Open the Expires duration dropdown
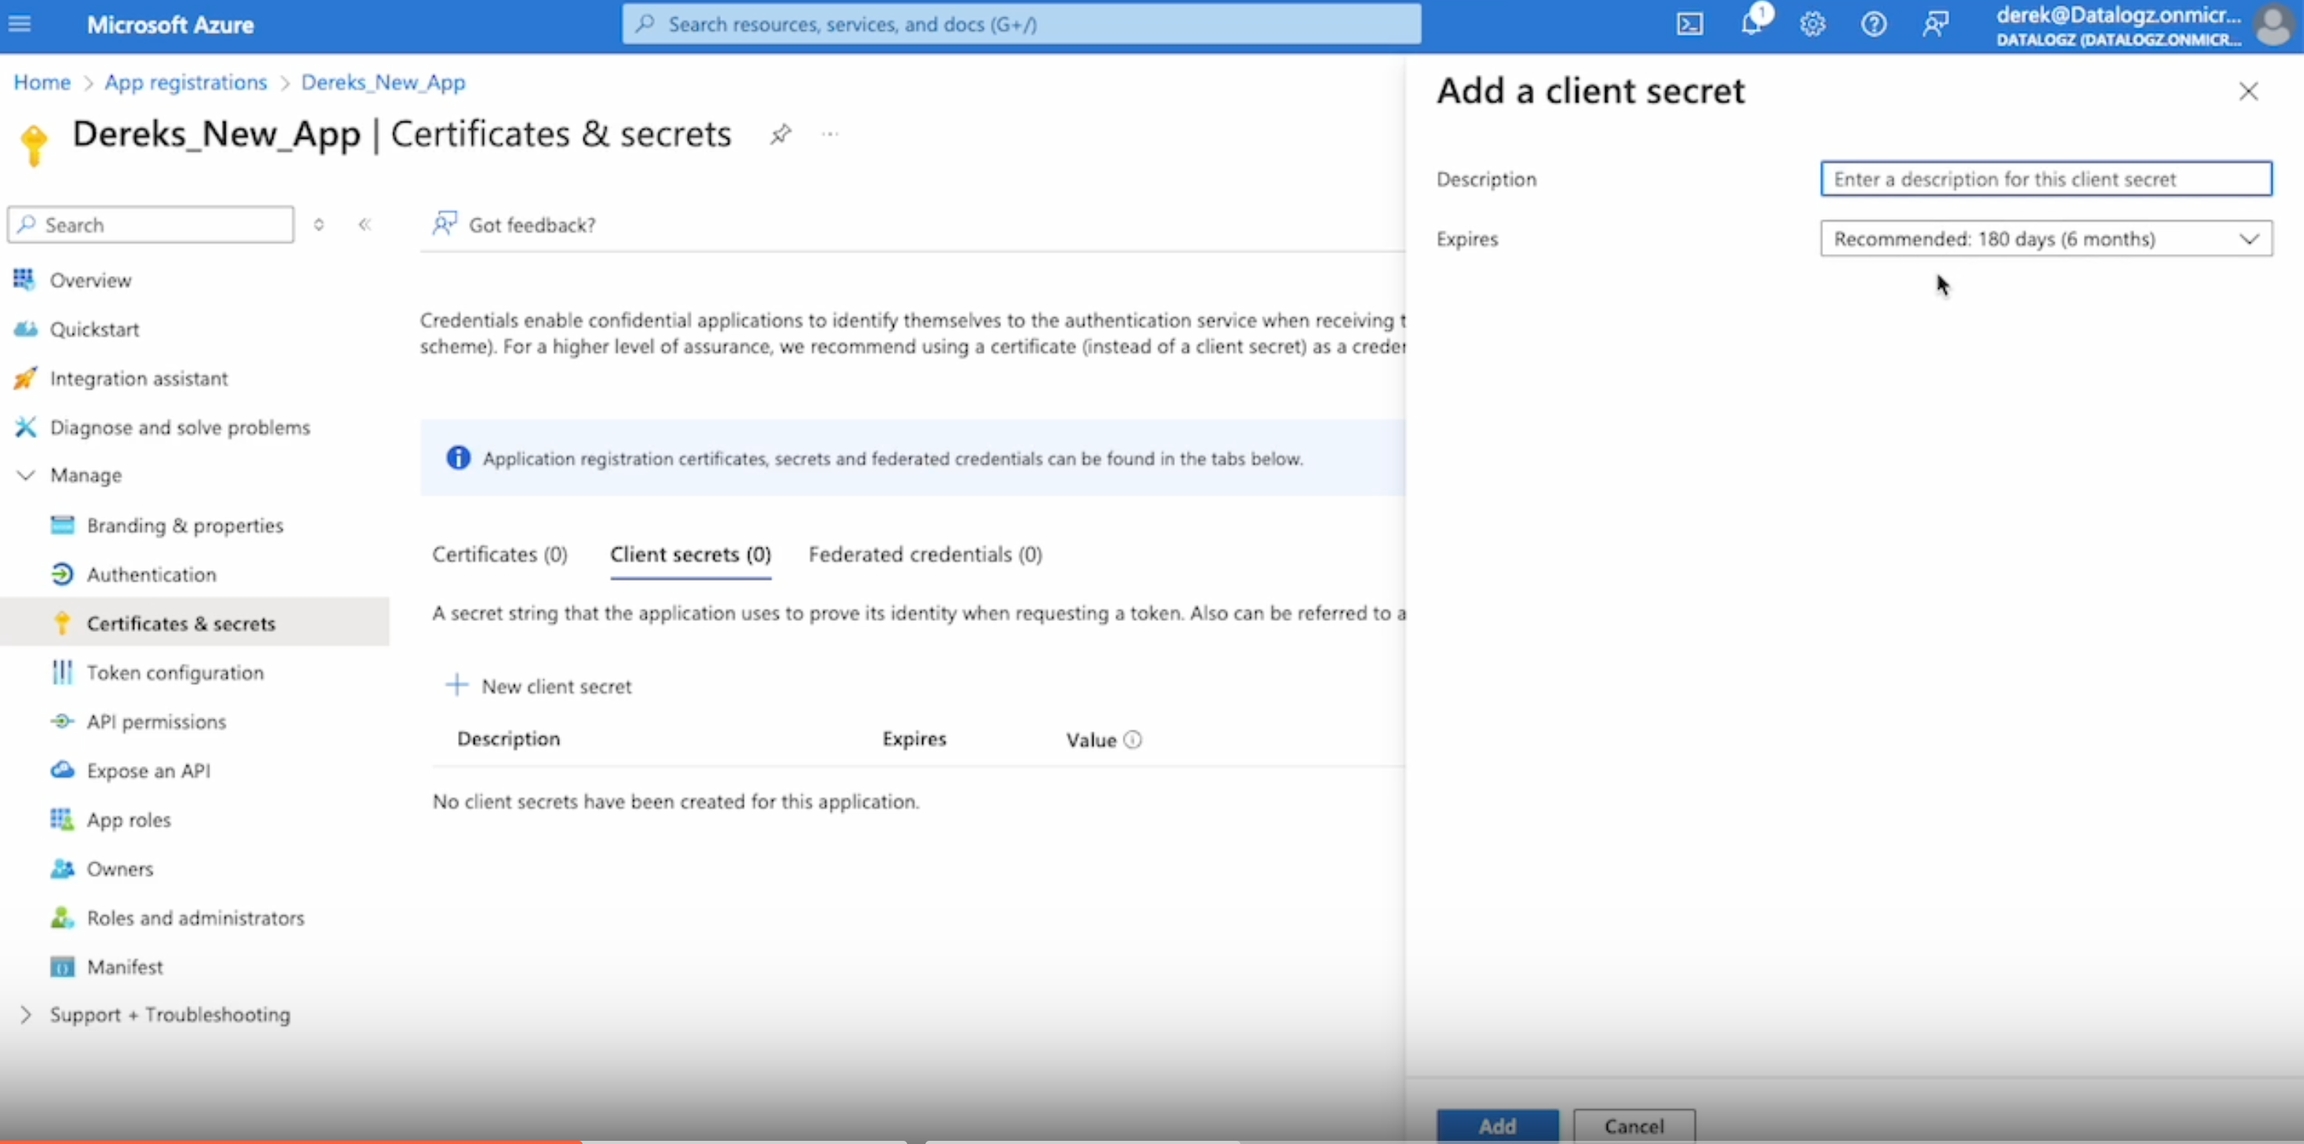This screenshot has width=2304, height=1144. click(2045, 239)
